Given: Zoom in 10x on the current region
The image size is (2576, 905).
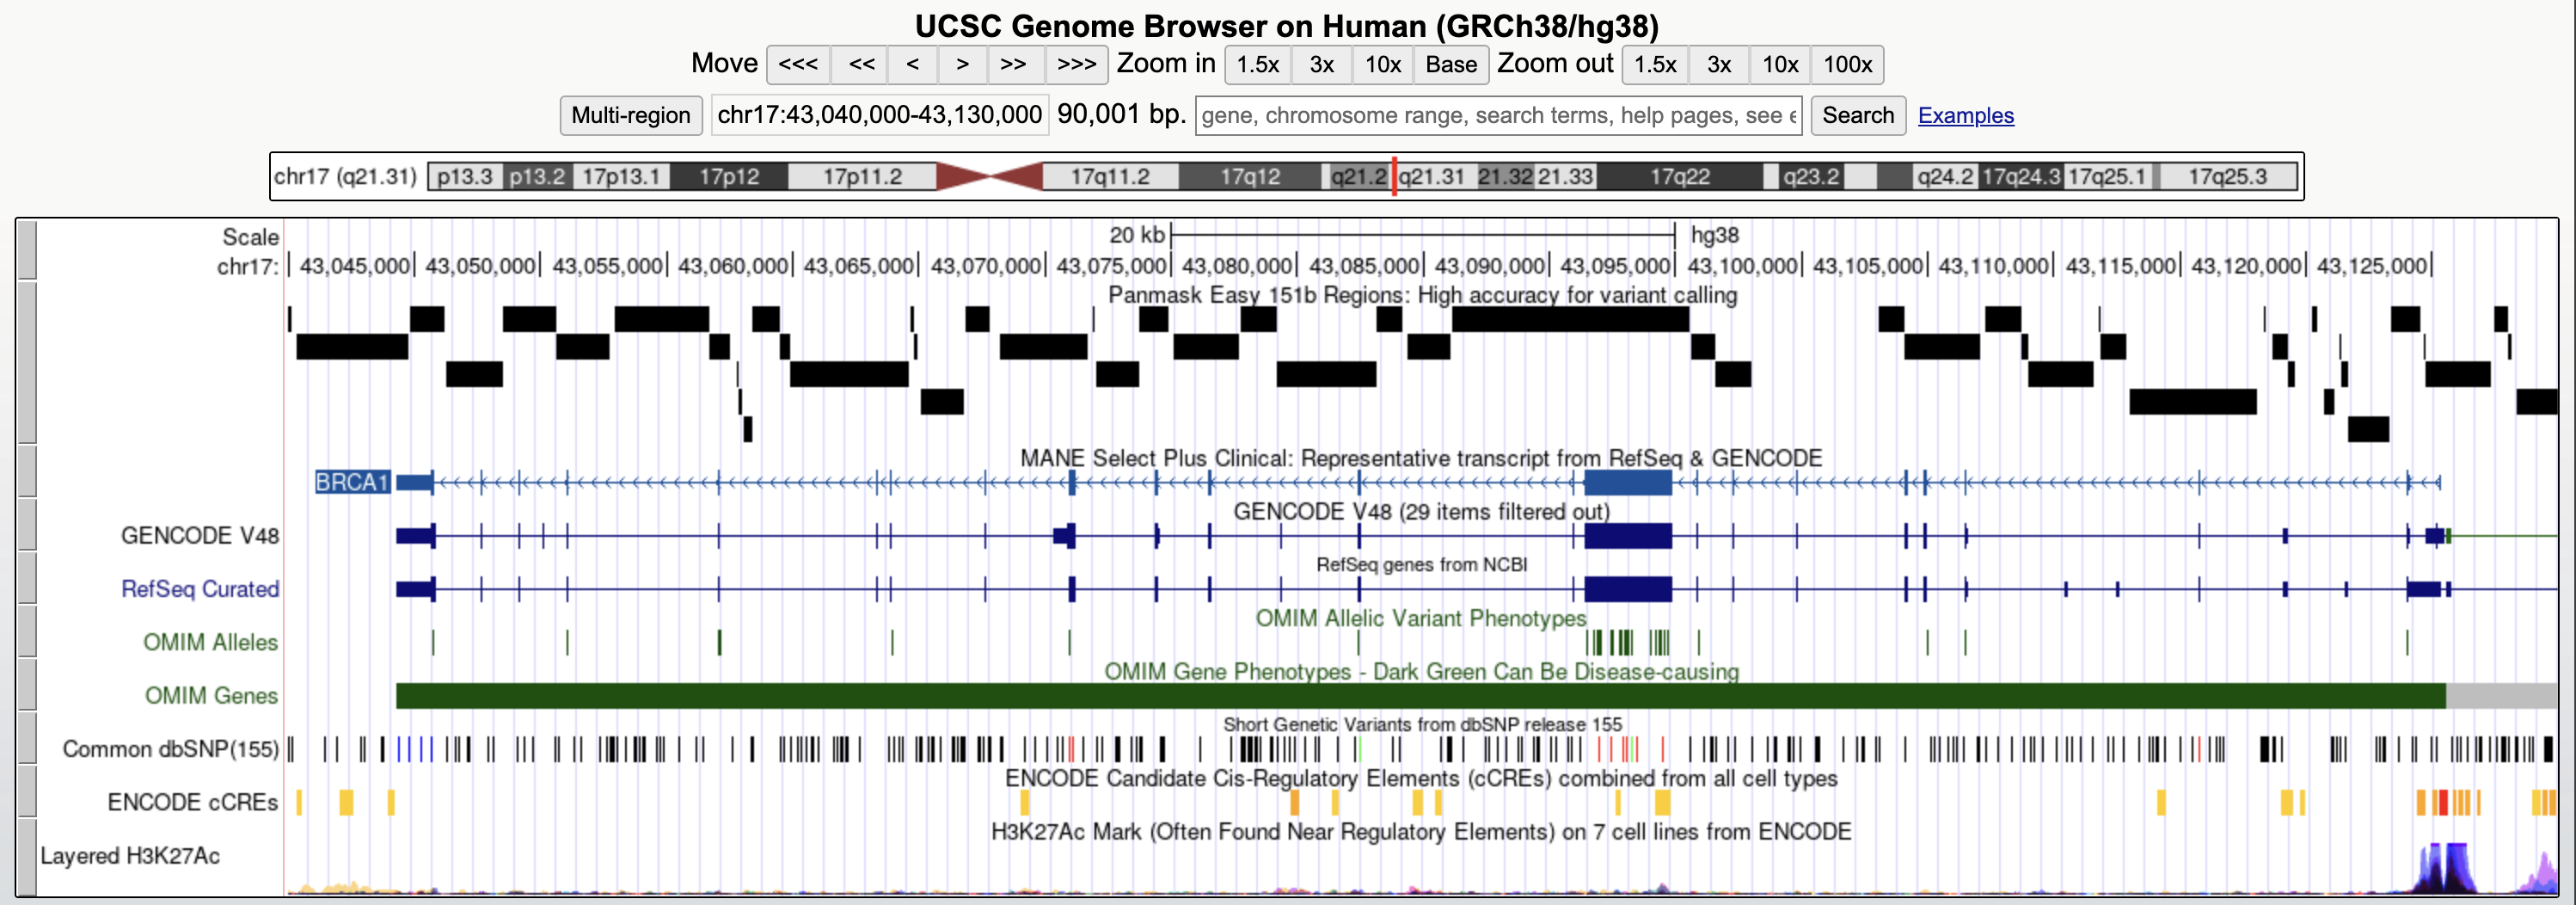Looking at the screenshot, I should pos(1382,64).
